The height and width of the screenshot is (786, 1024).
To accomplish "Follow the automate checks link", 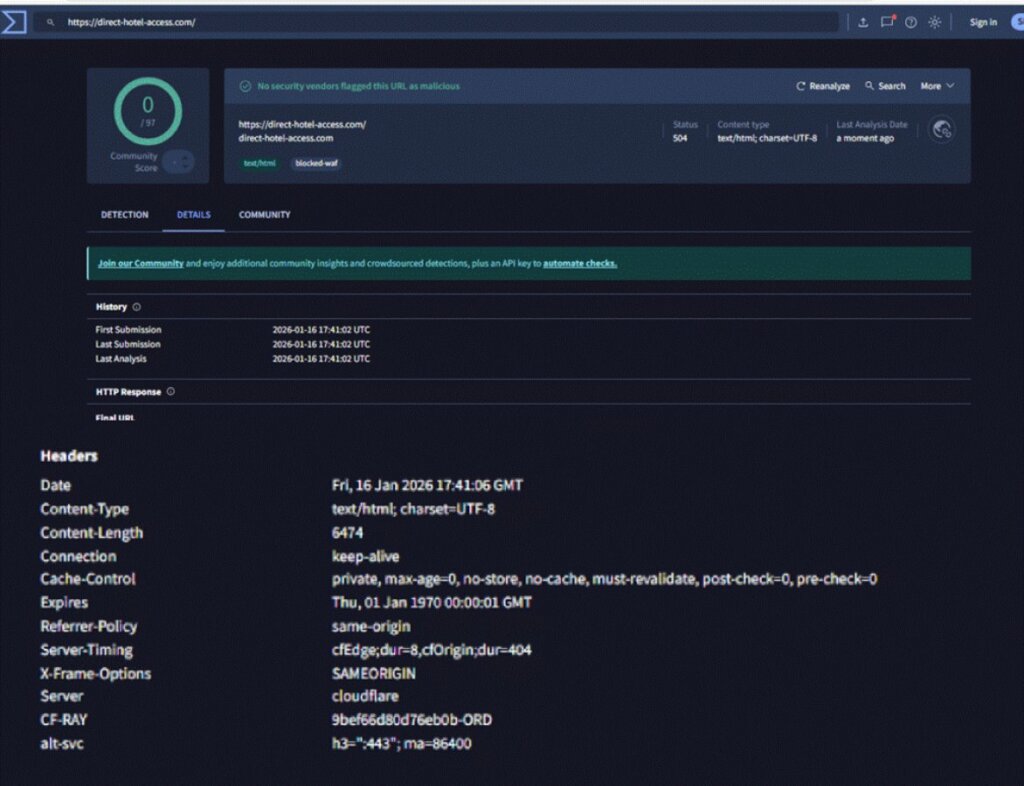I will click(x=580, y=264).
